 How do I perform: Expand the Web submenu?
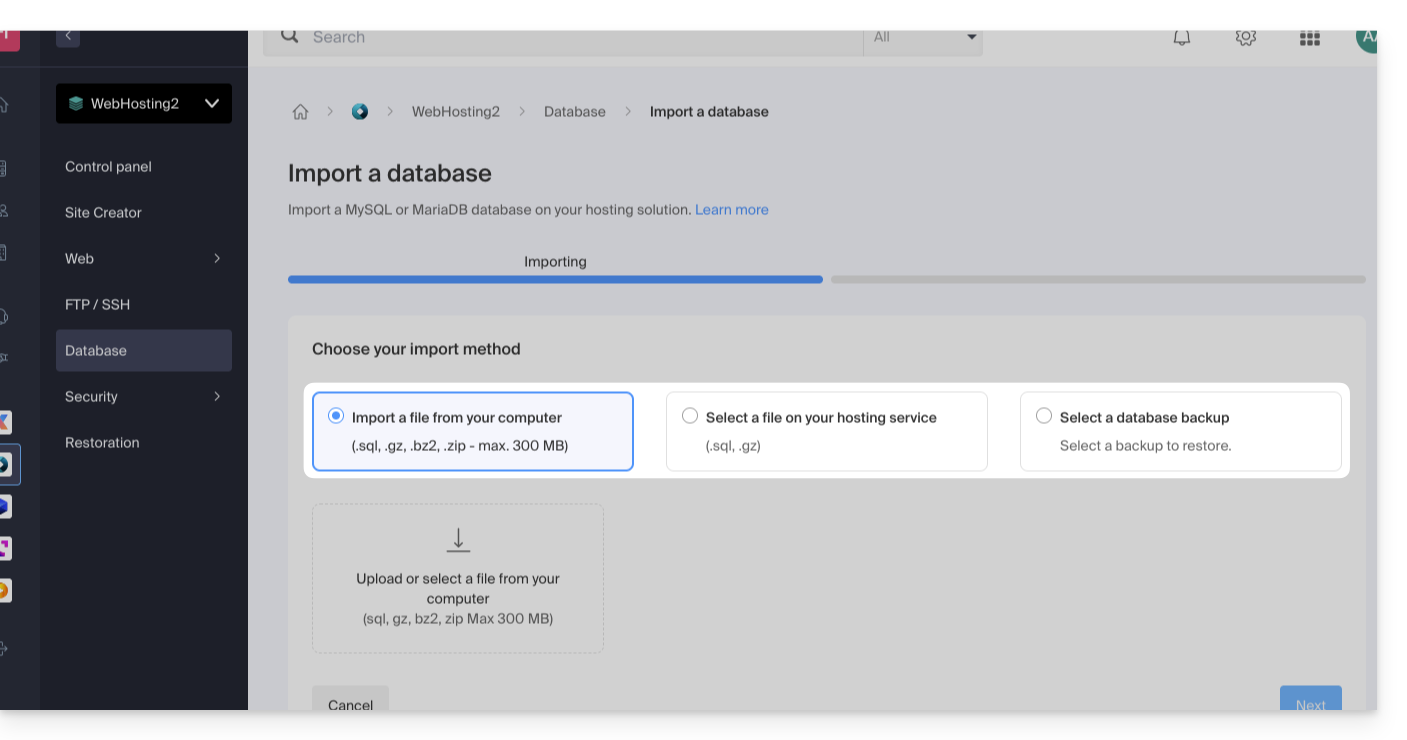click(144, 259)
